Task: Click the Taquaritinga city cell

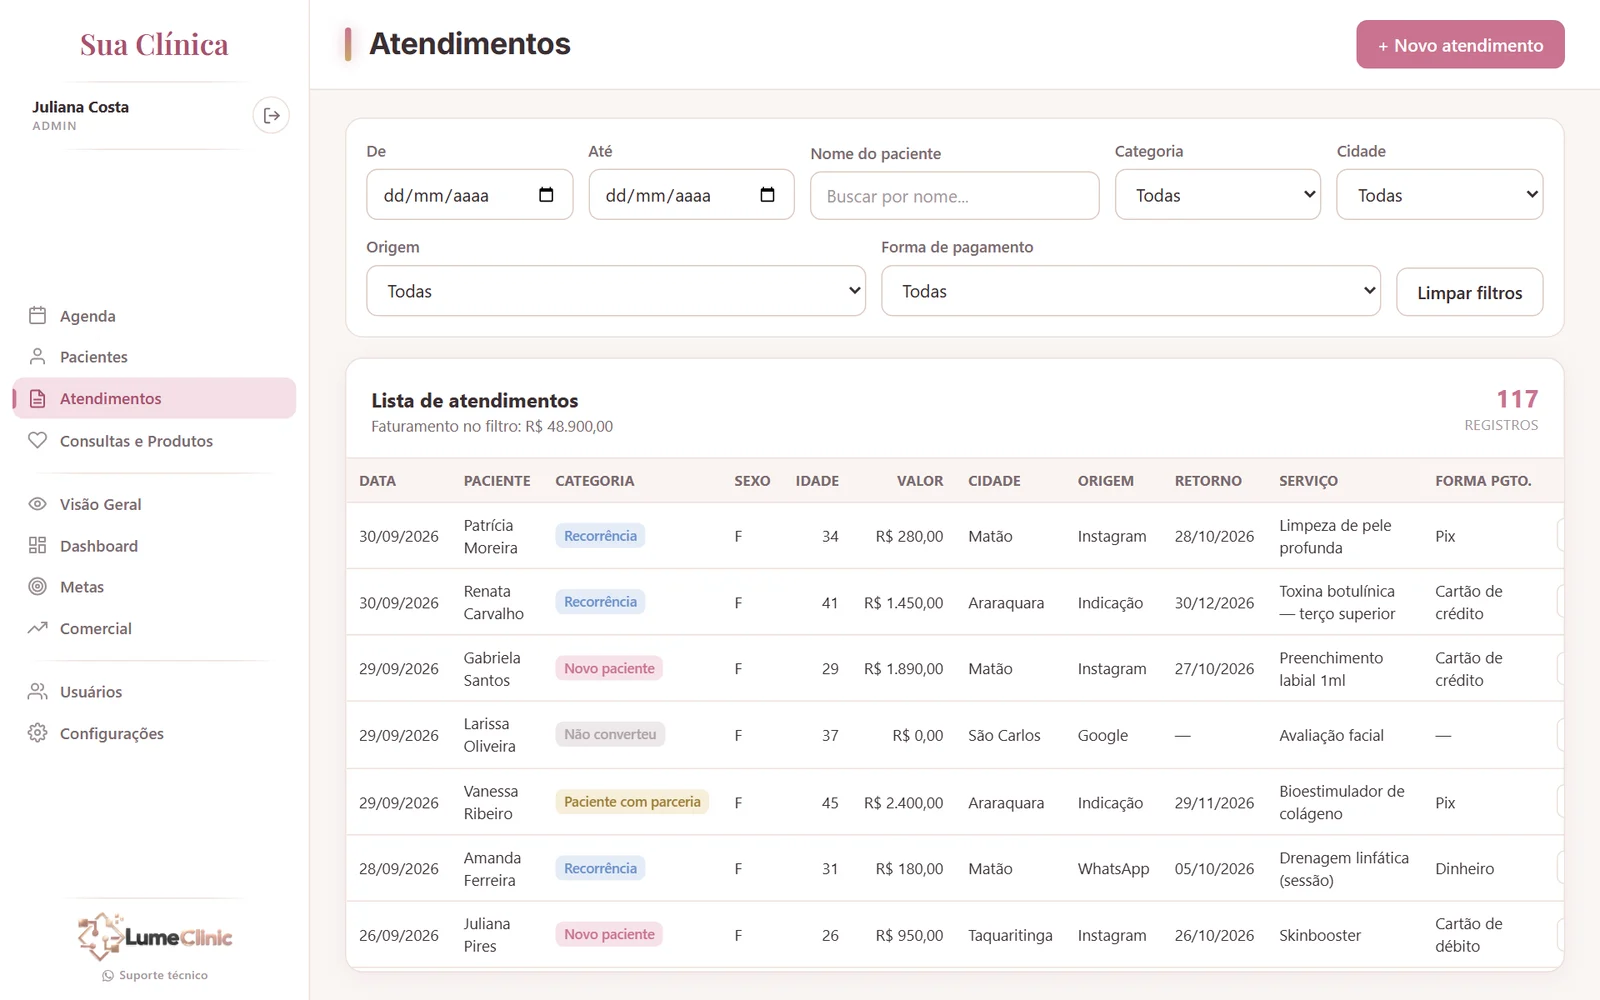Action: (x=1010, y=935)
